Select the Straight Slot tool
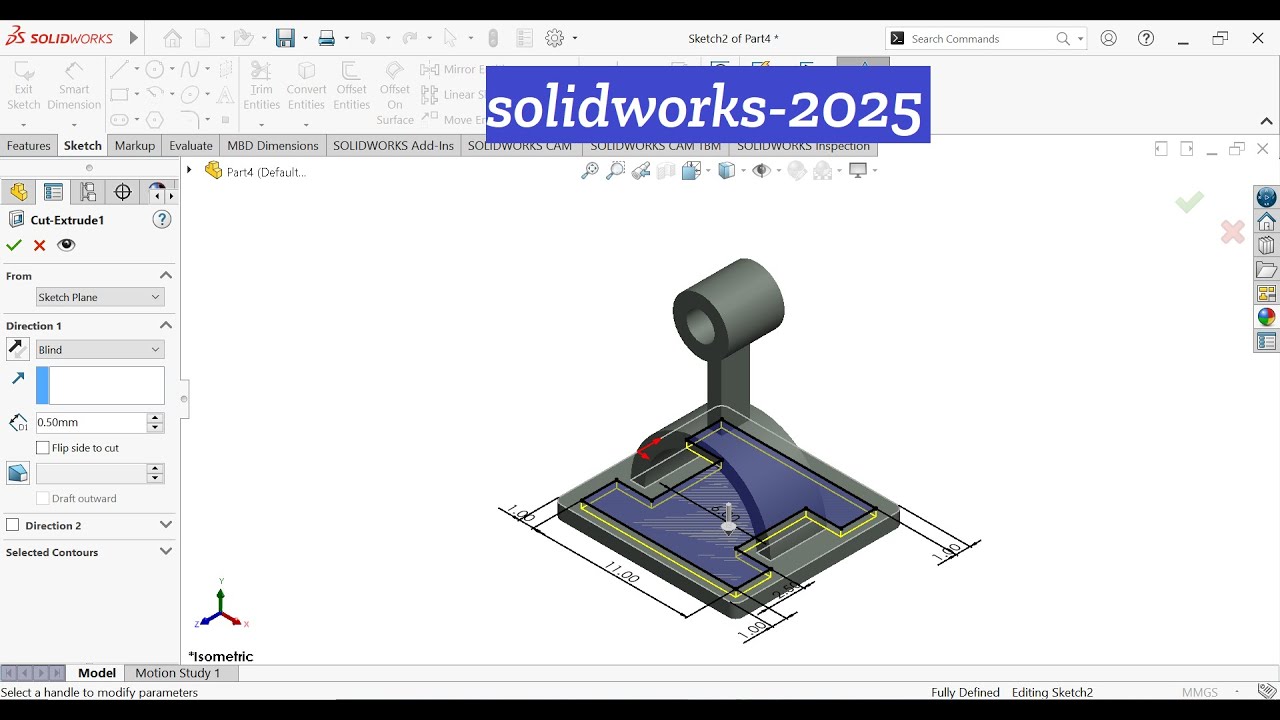This screenshot has height=720, width=1280. point(119,120)
